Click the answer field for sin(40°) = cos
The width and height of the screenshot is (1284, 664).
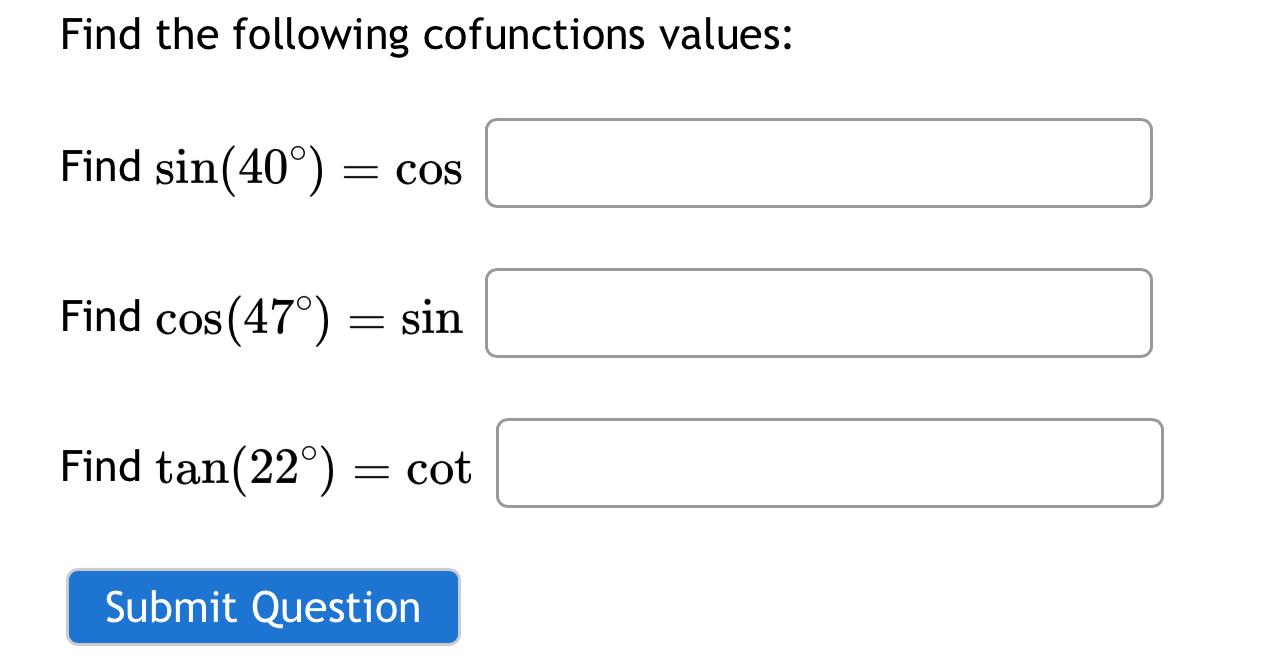(818, 162)
